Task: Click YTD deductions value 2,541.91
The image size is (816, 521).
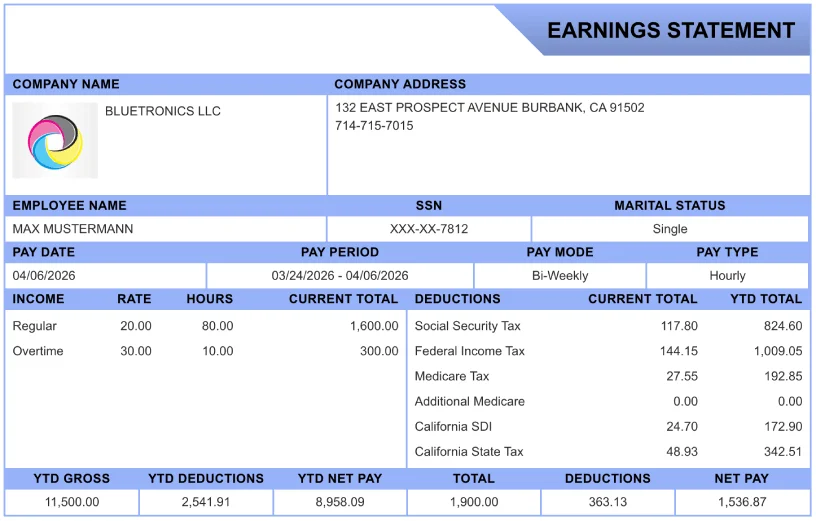Action: point(206,502)
